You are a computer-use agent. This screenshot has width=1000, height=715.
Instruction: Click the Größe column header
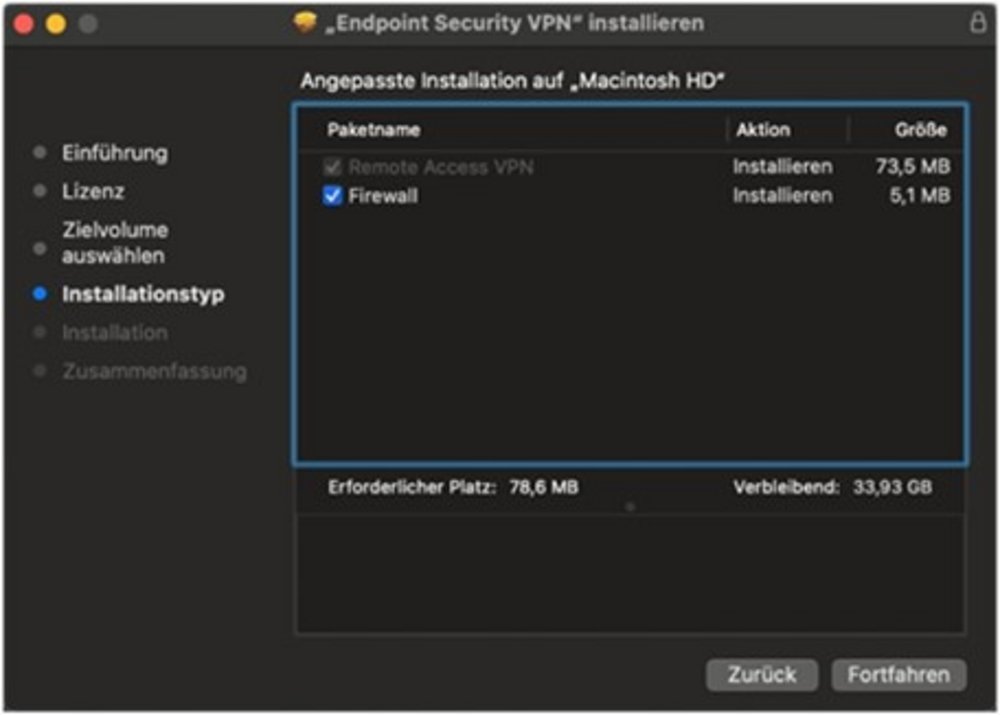coord(920,130)
